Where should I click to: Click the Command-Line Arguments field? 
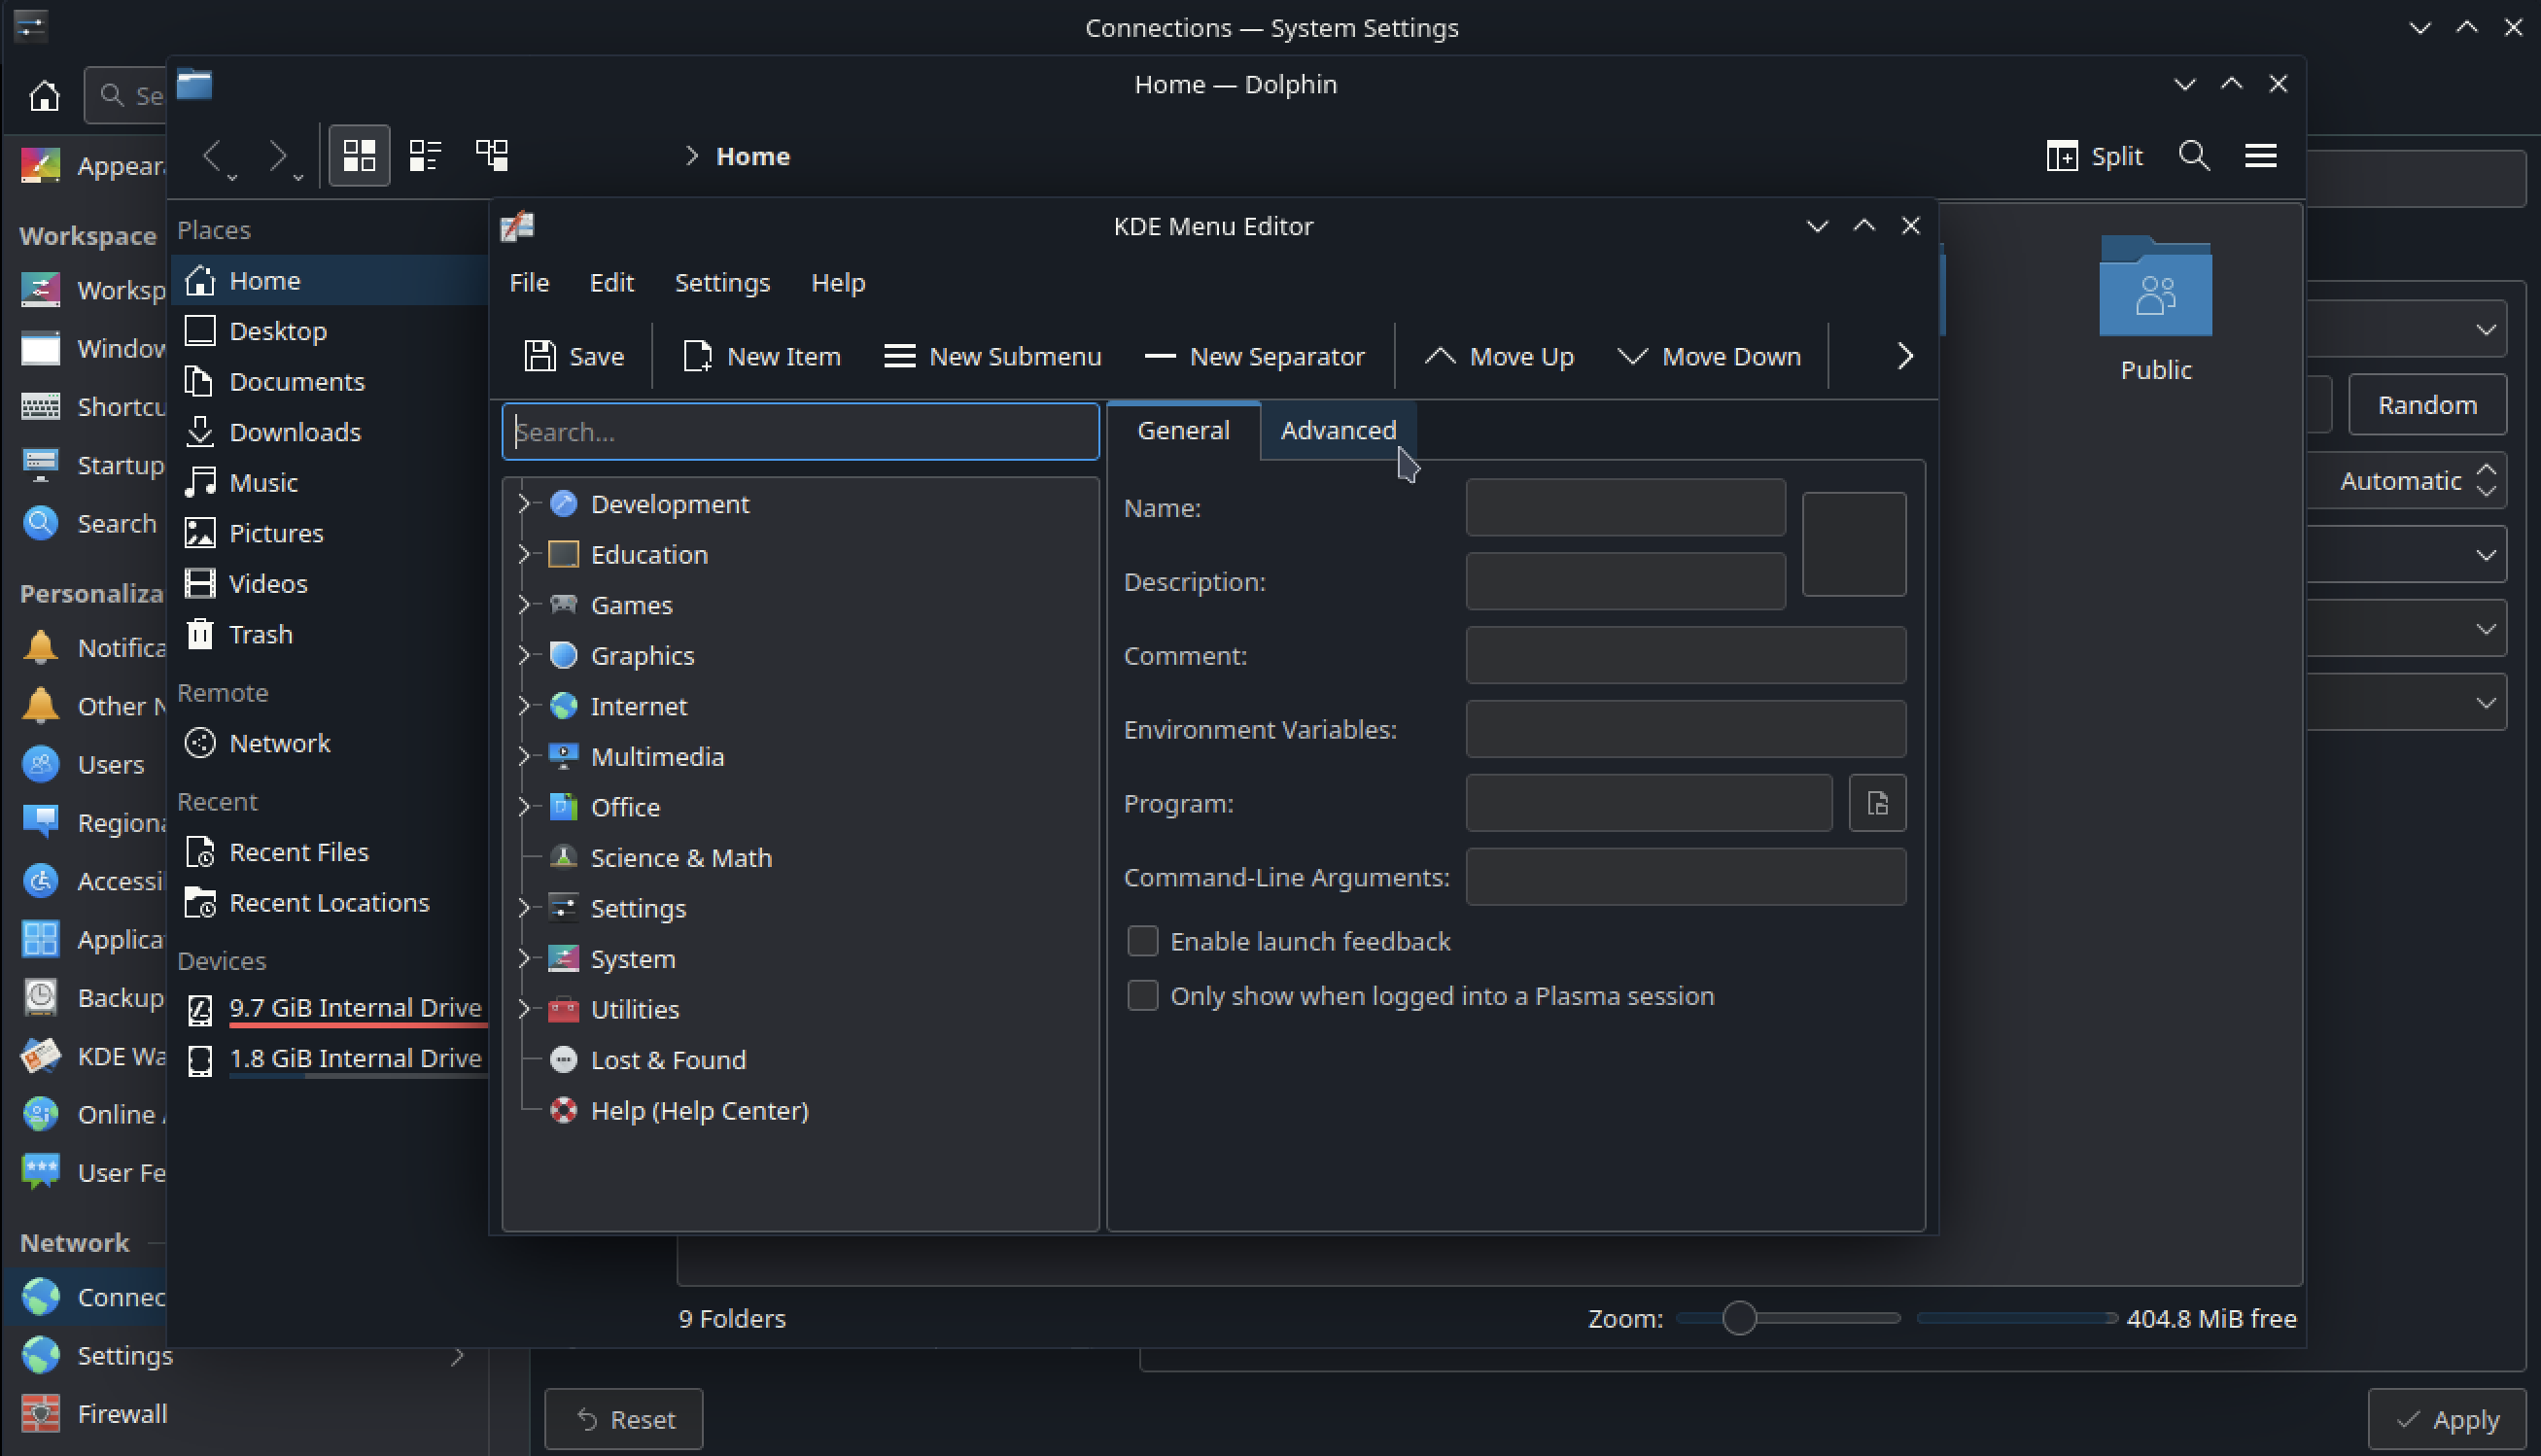point(1685,877)
